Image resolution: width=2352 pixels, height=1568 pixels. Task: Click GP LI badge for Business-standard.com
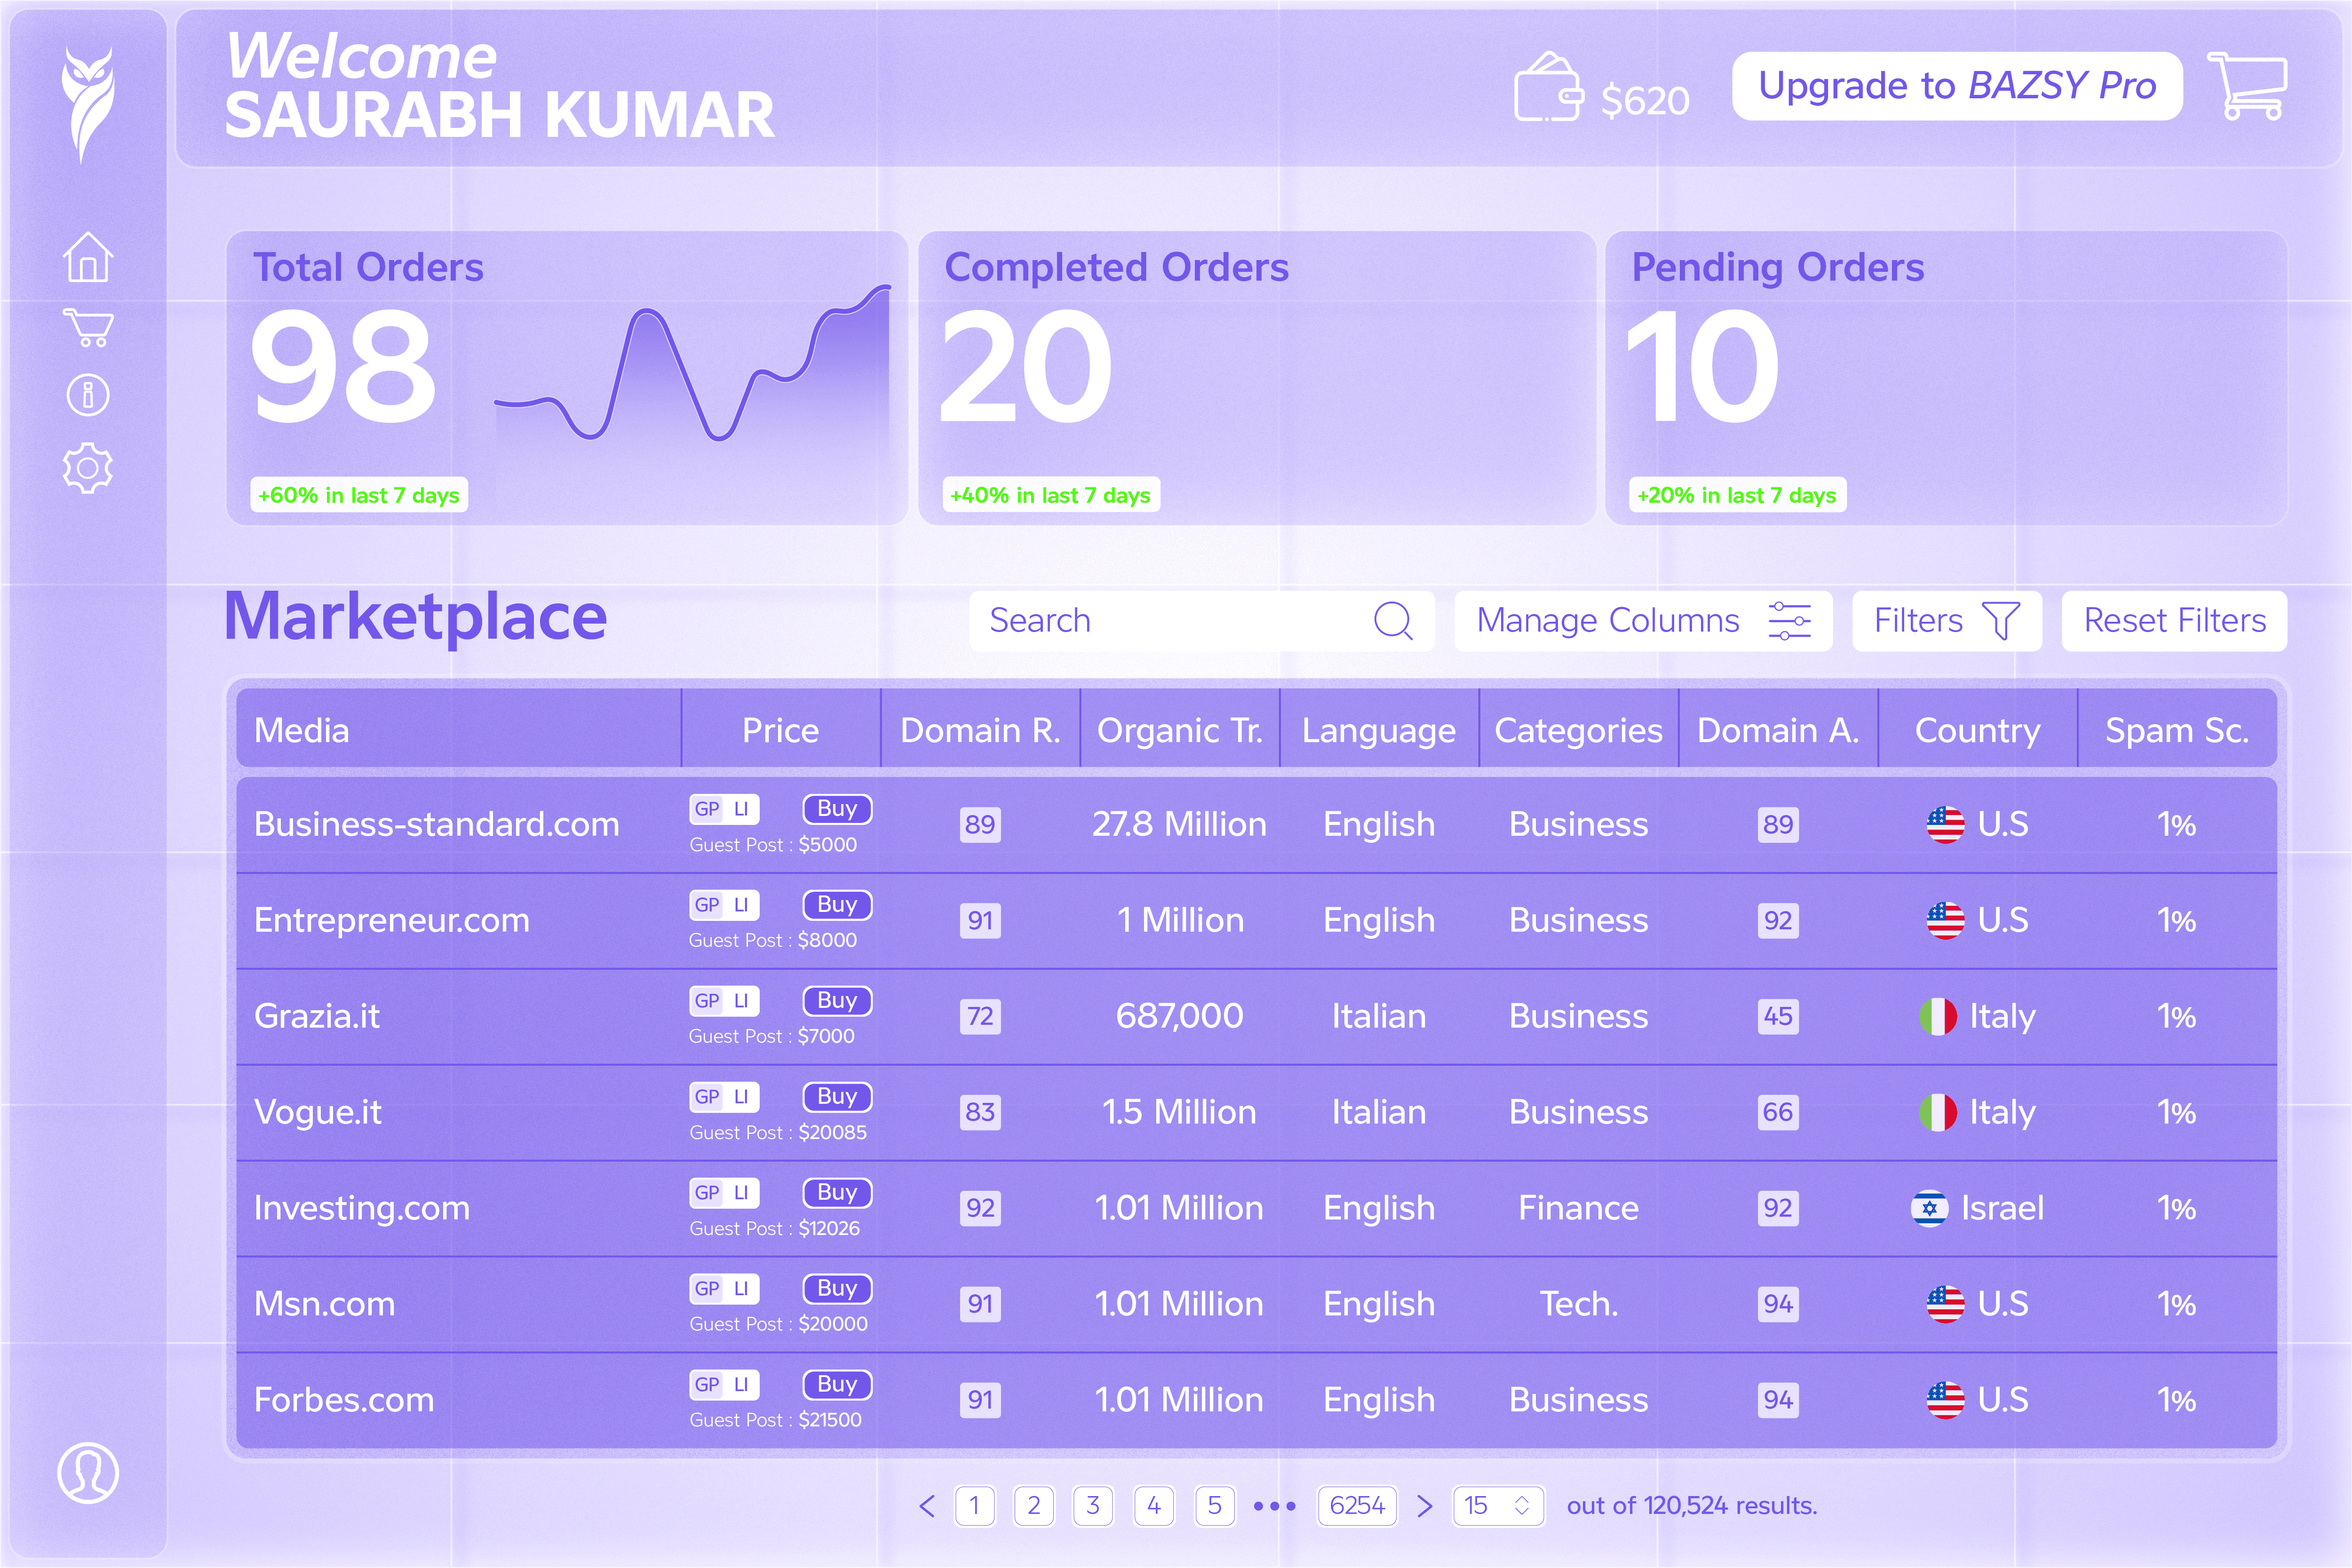pyautogui.click(x=724, y=809)
